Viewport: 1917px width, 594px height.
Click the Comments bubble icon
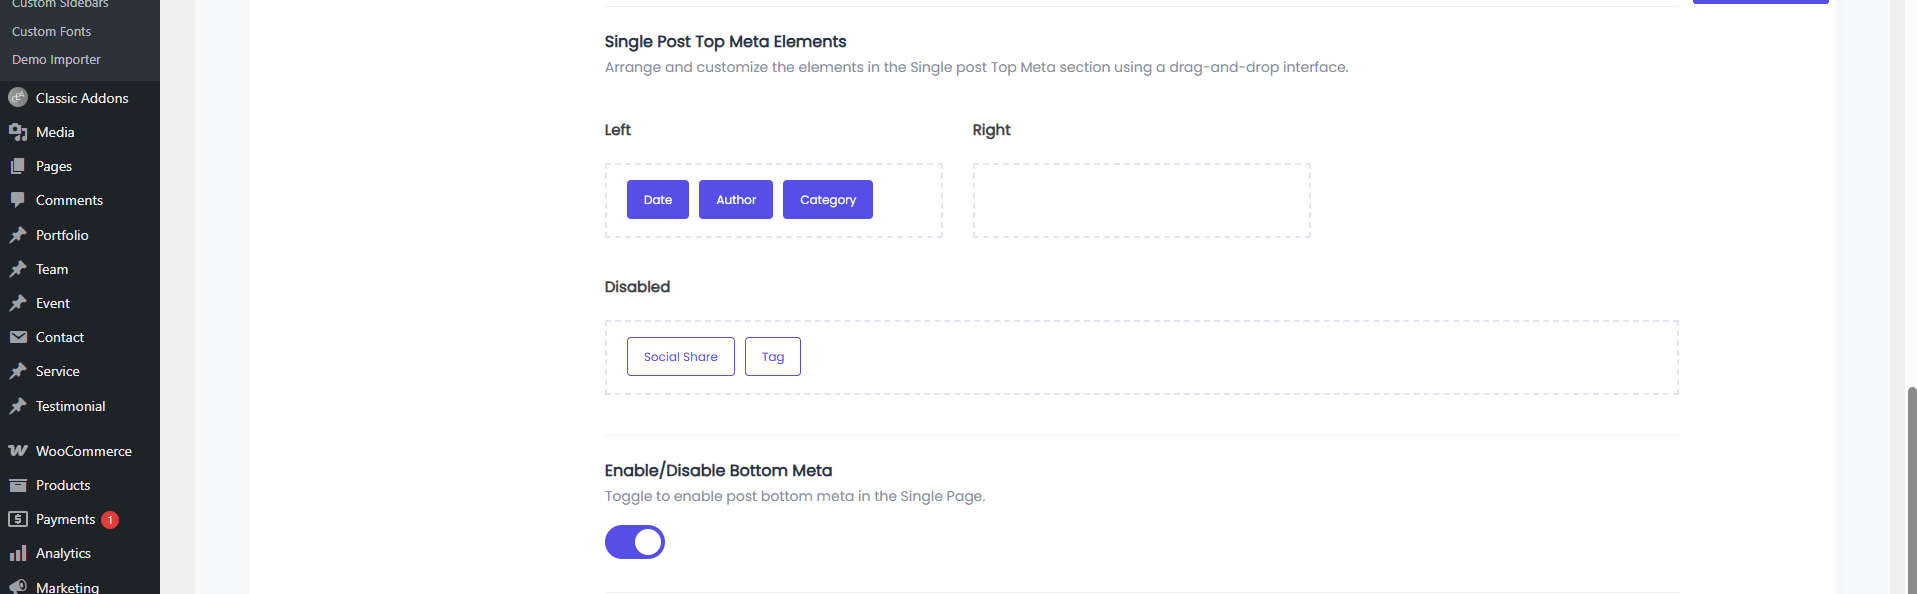click(x=18, y=200)
